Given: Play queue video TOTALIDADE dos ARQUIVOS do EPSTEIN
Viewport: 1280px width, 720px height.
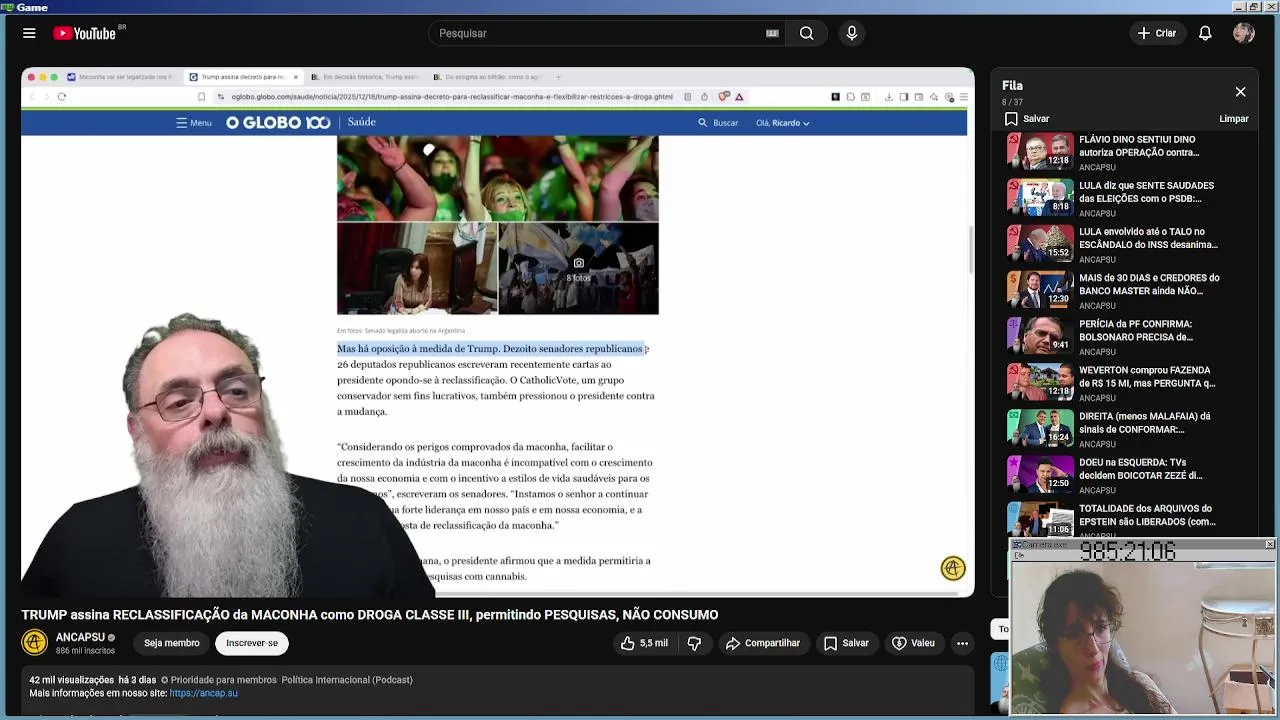Looking at the screenshot, I should (1128, 518).
